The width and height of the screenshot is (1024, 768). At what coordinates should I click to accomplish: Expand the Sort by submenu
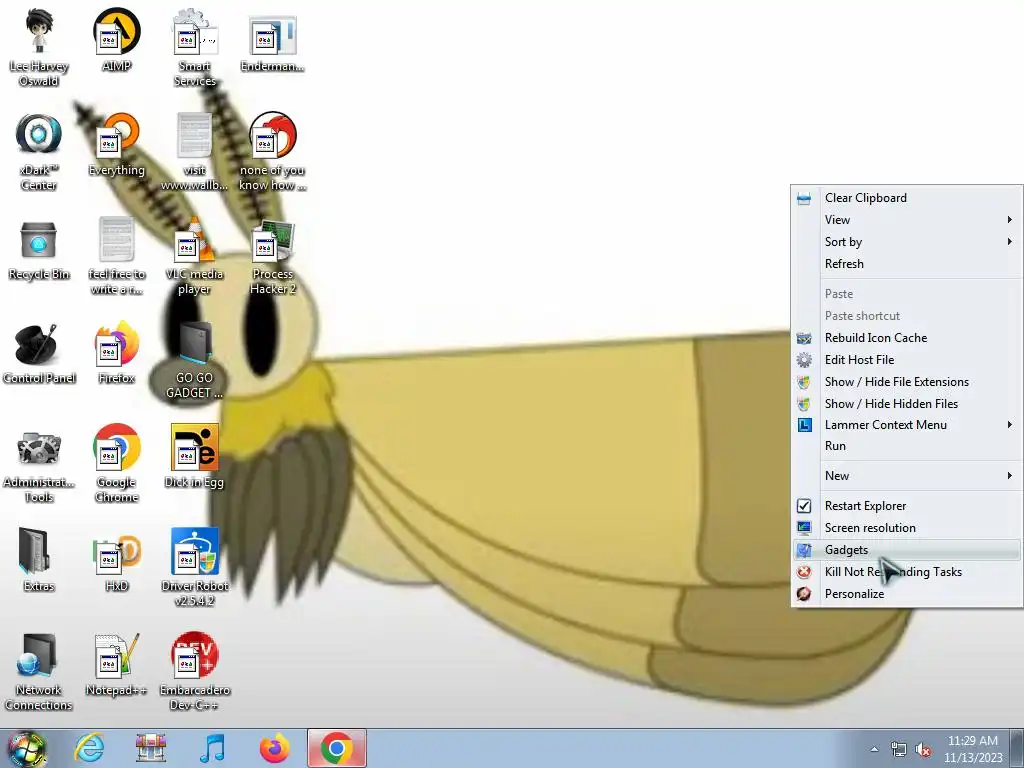[906, 242]
